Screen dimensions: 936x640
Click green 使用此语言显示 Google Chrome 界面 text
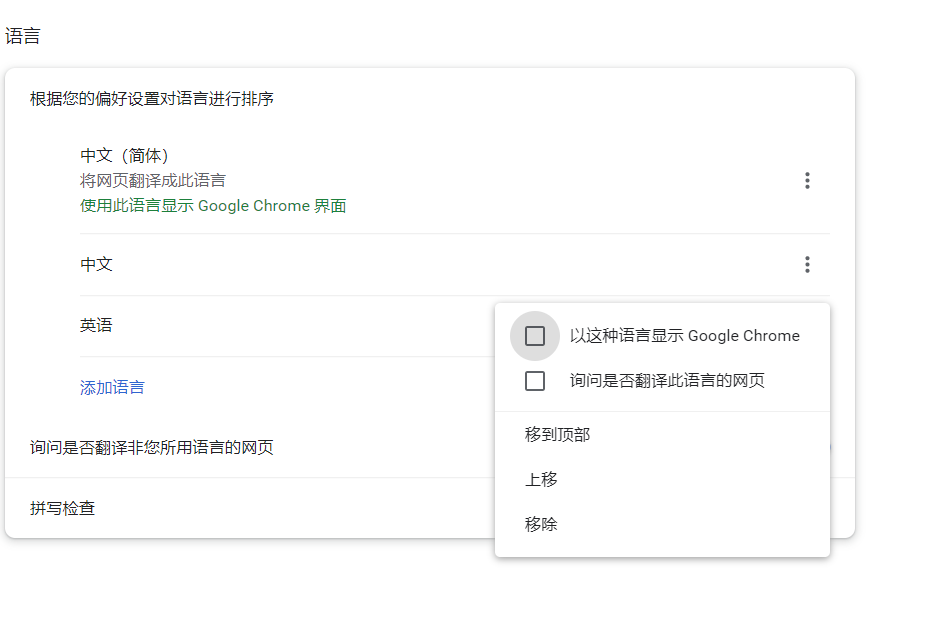click(x=213, y=207)
